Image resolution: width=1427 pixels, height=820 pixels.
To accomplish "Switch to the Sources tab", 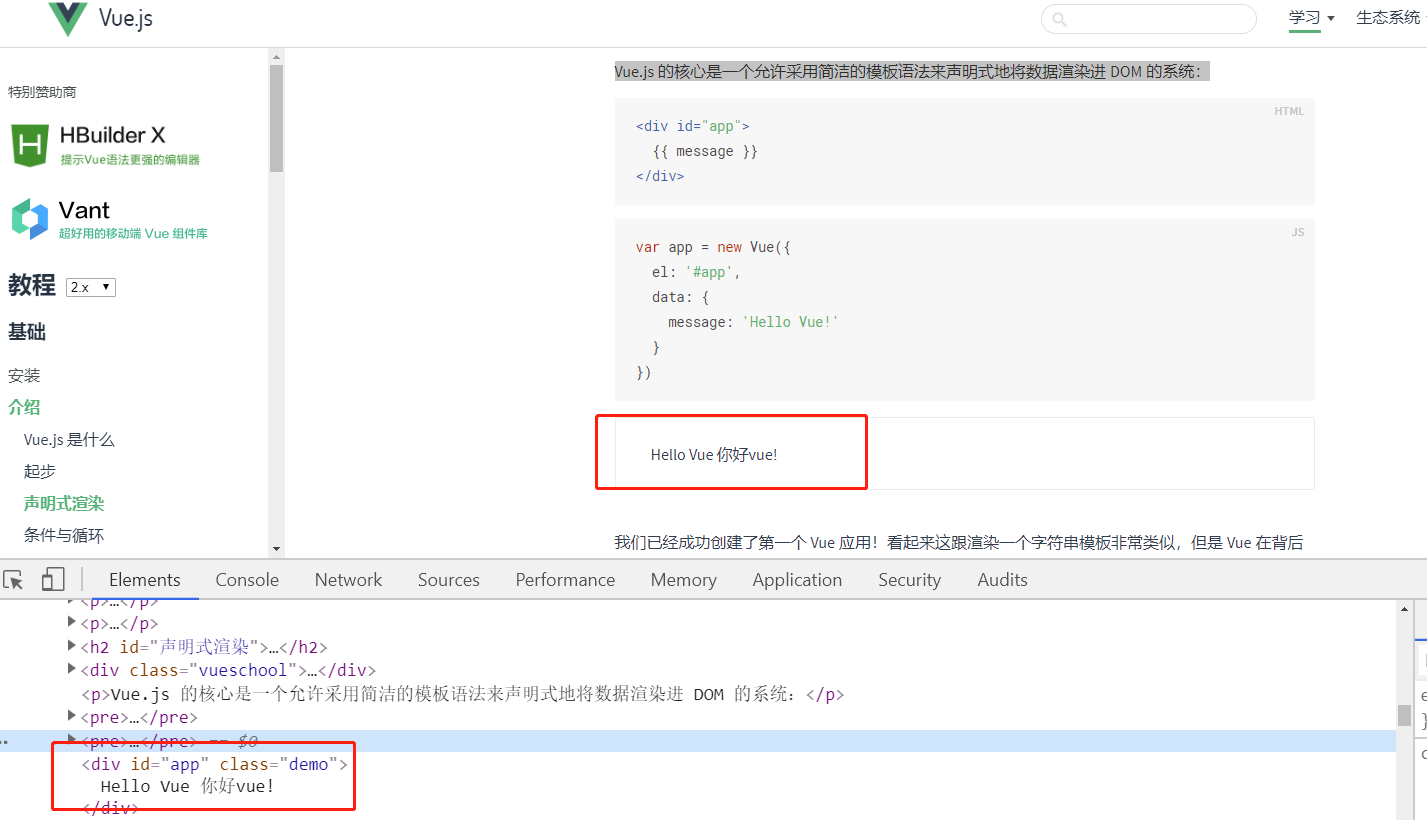I will (x=449, y=580).
